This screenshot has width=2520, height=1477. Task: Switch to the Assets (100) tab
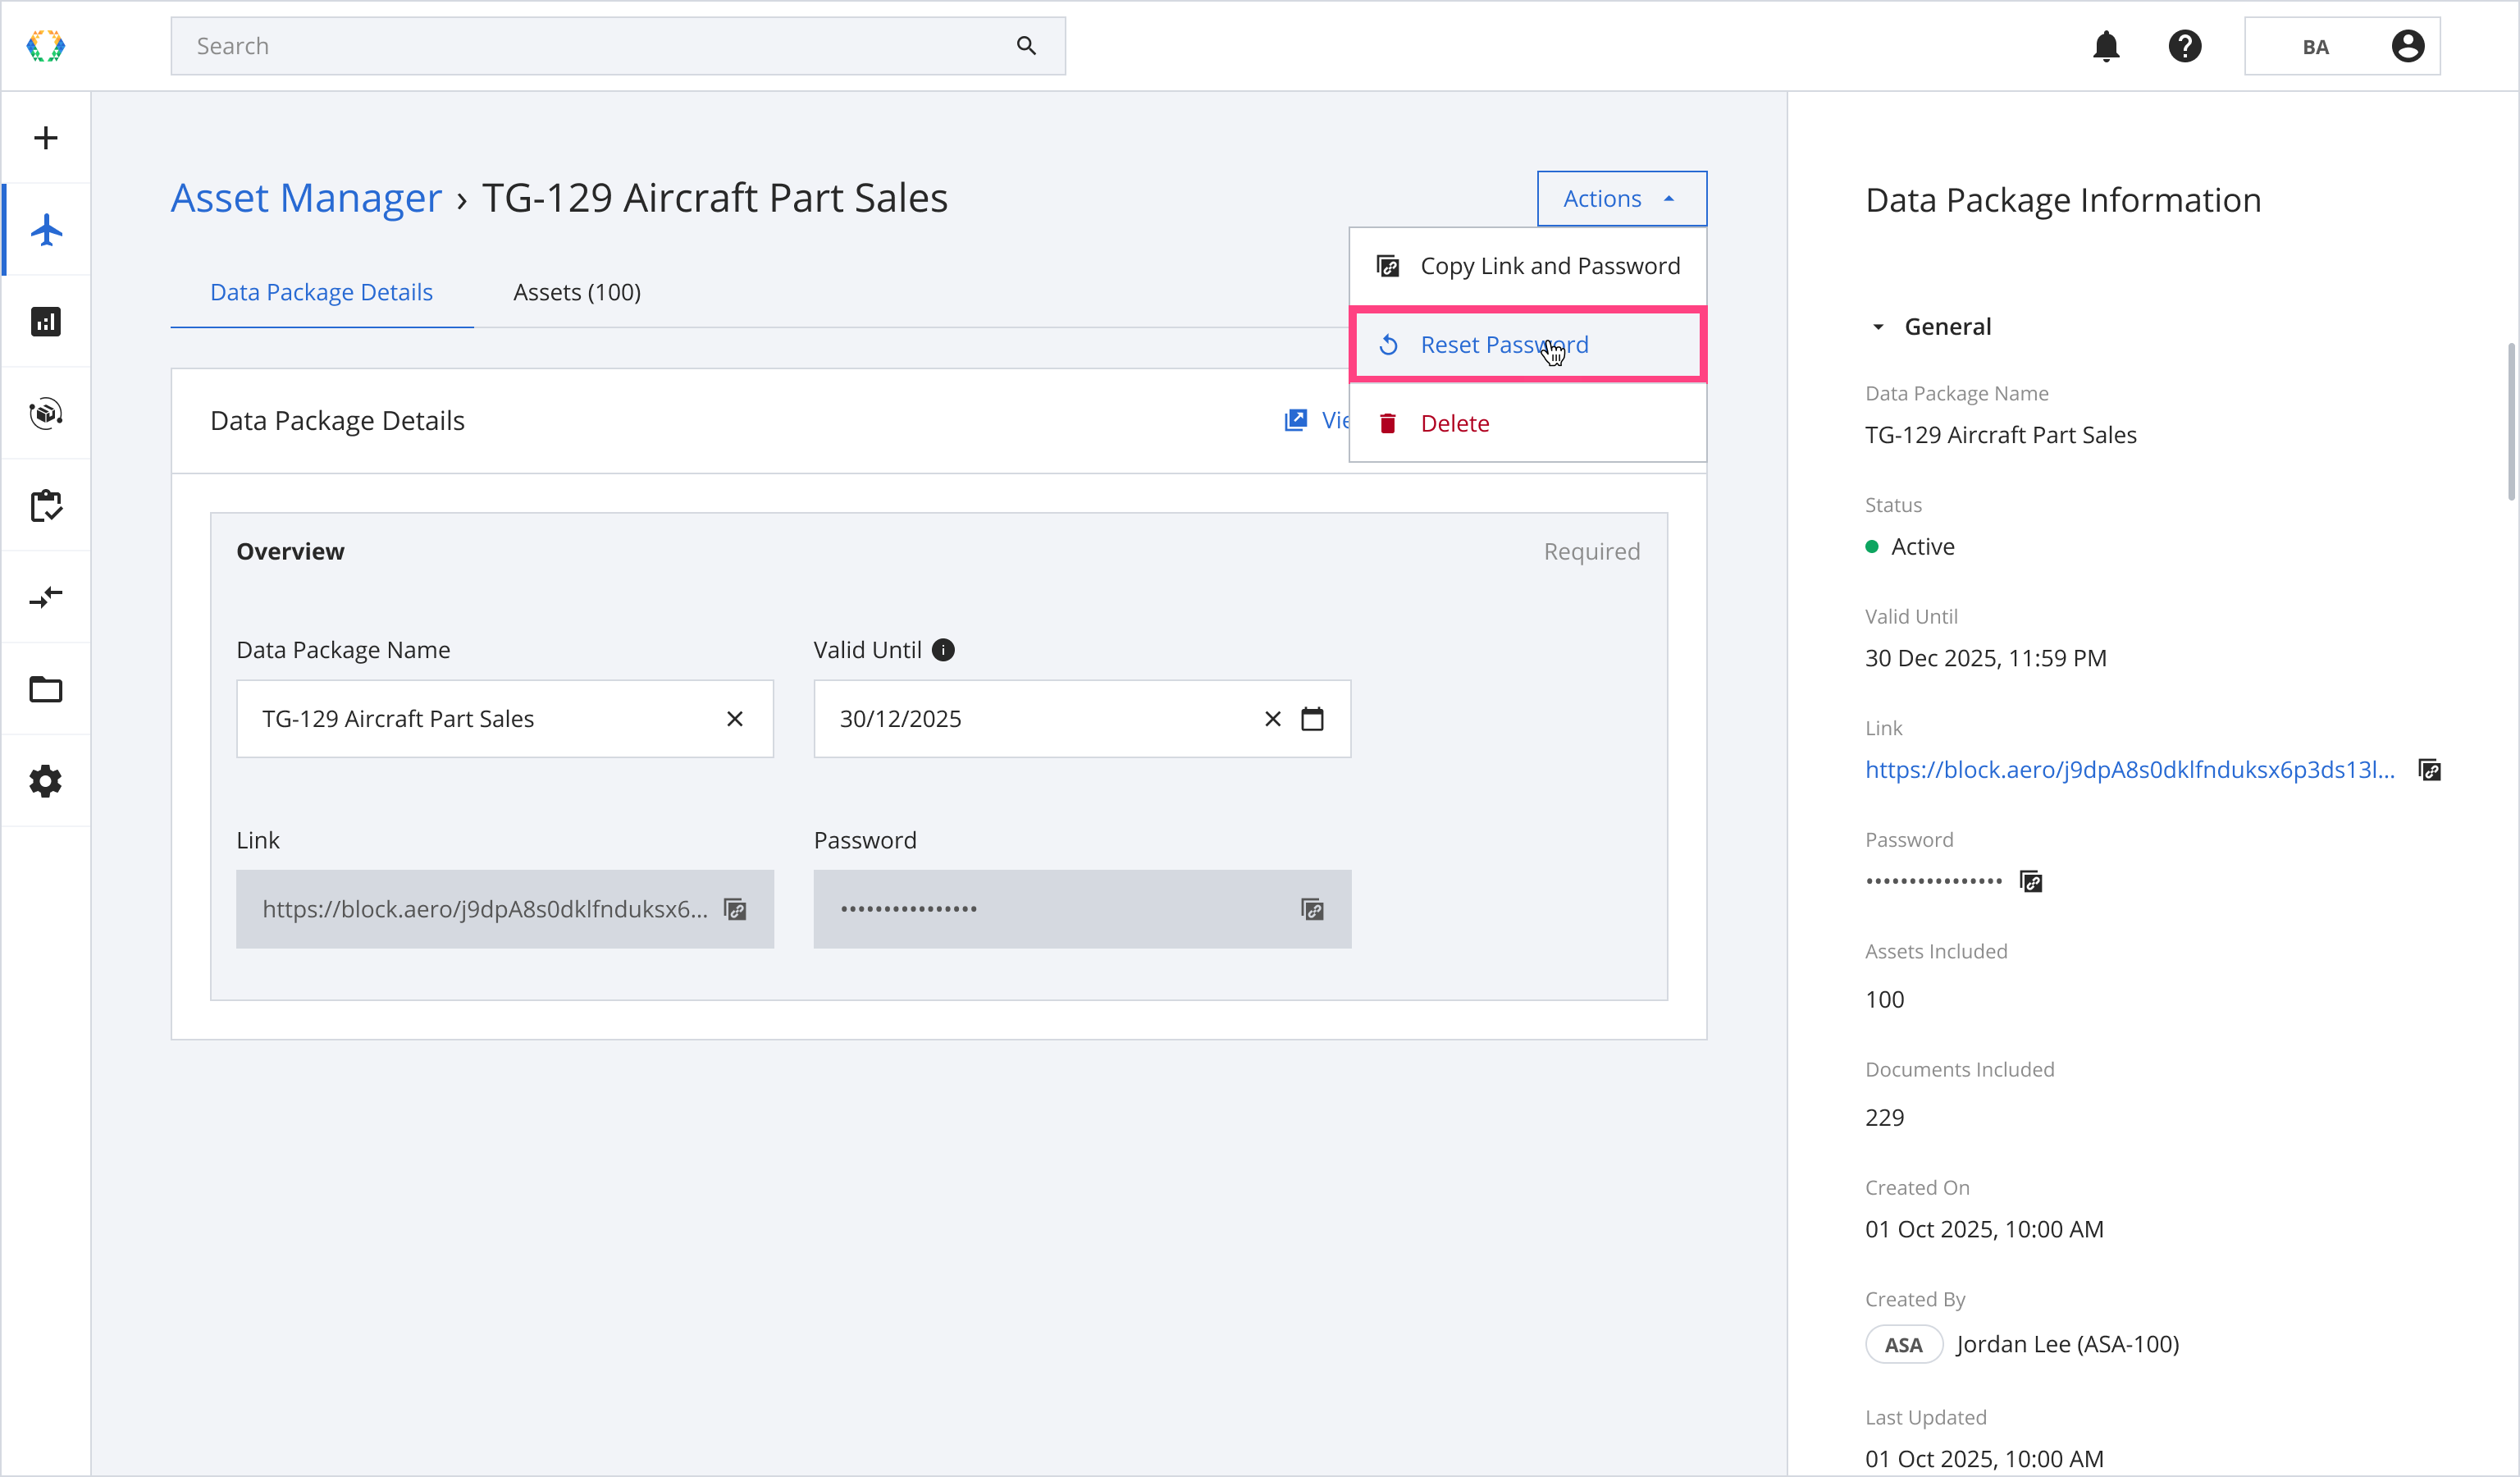(577, 292)
